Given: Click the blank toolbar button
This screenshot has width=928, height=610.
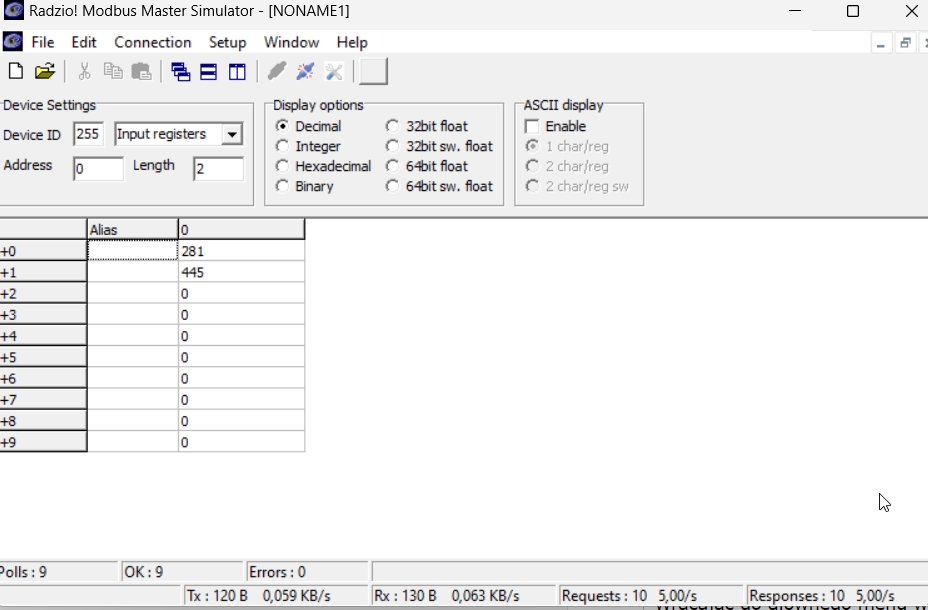Looking at the screenshot, I should (373, 71).
